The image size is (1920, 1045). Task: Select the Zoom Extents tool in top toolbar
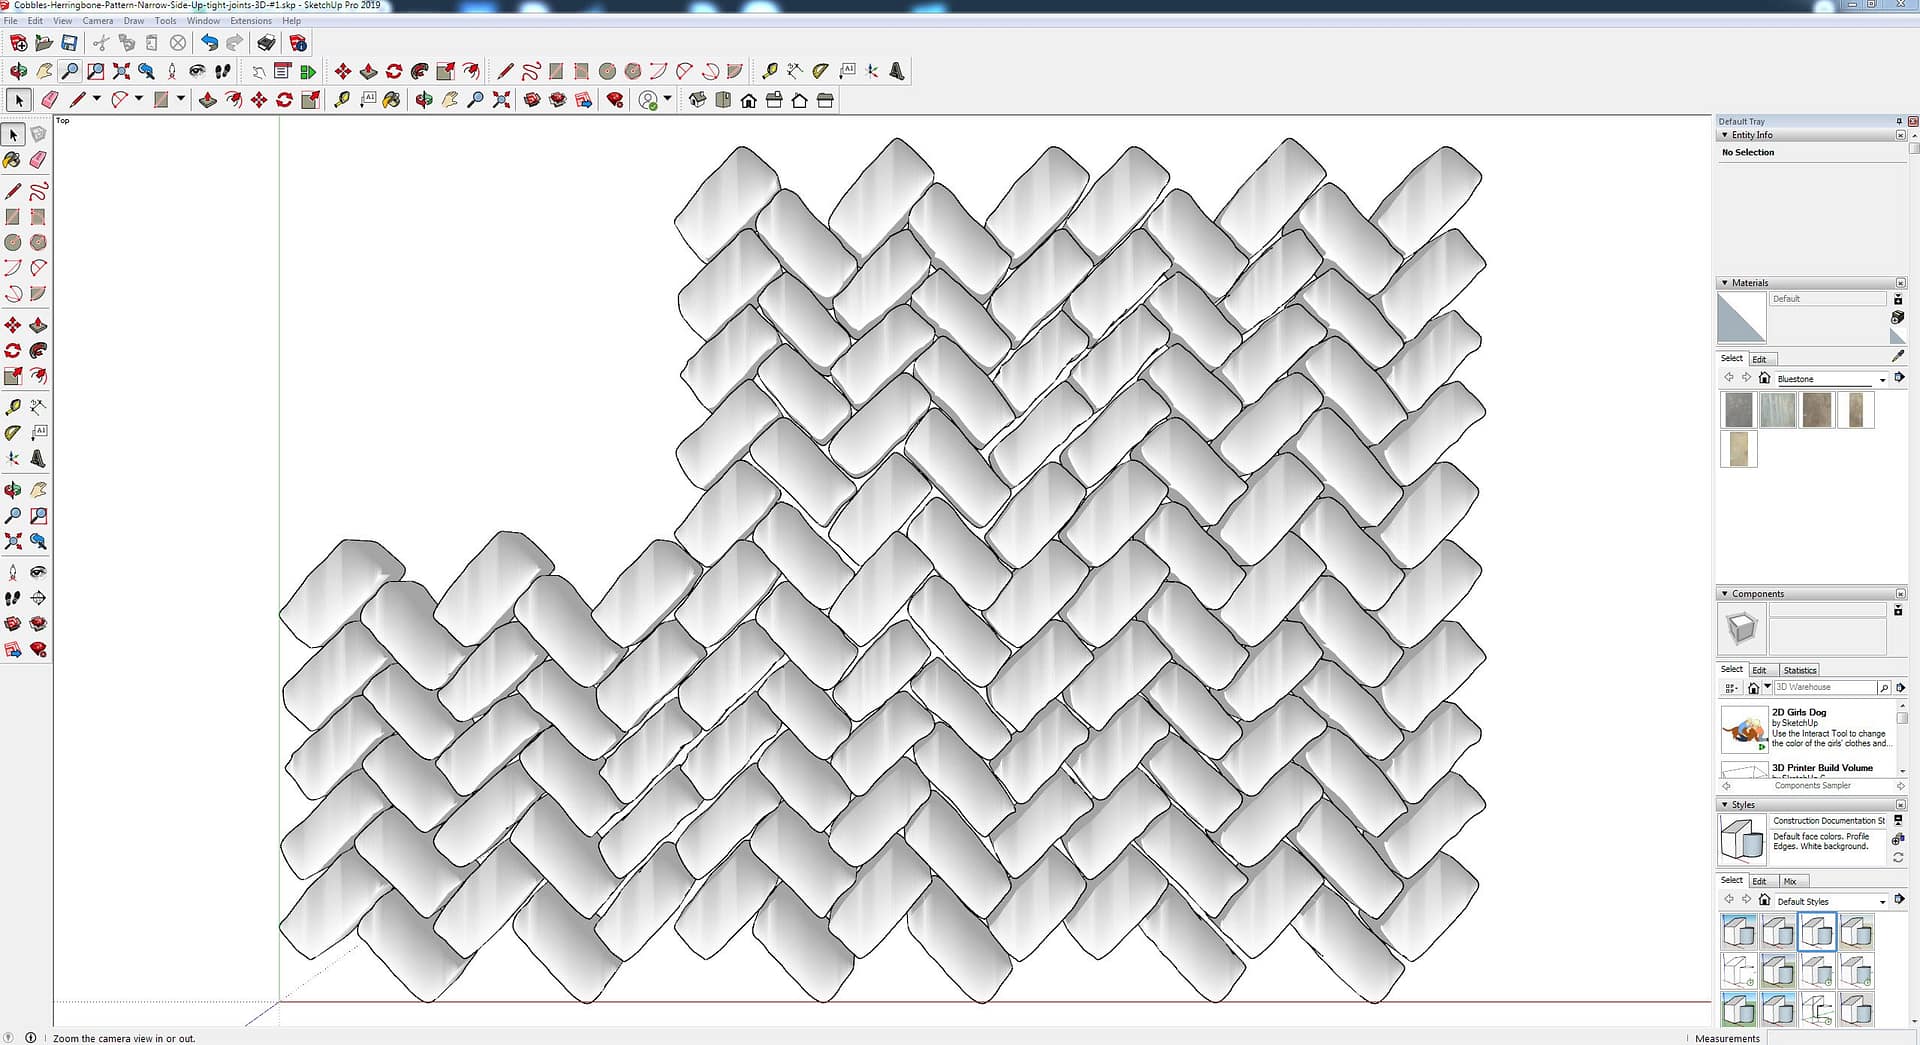coord(121,71)
